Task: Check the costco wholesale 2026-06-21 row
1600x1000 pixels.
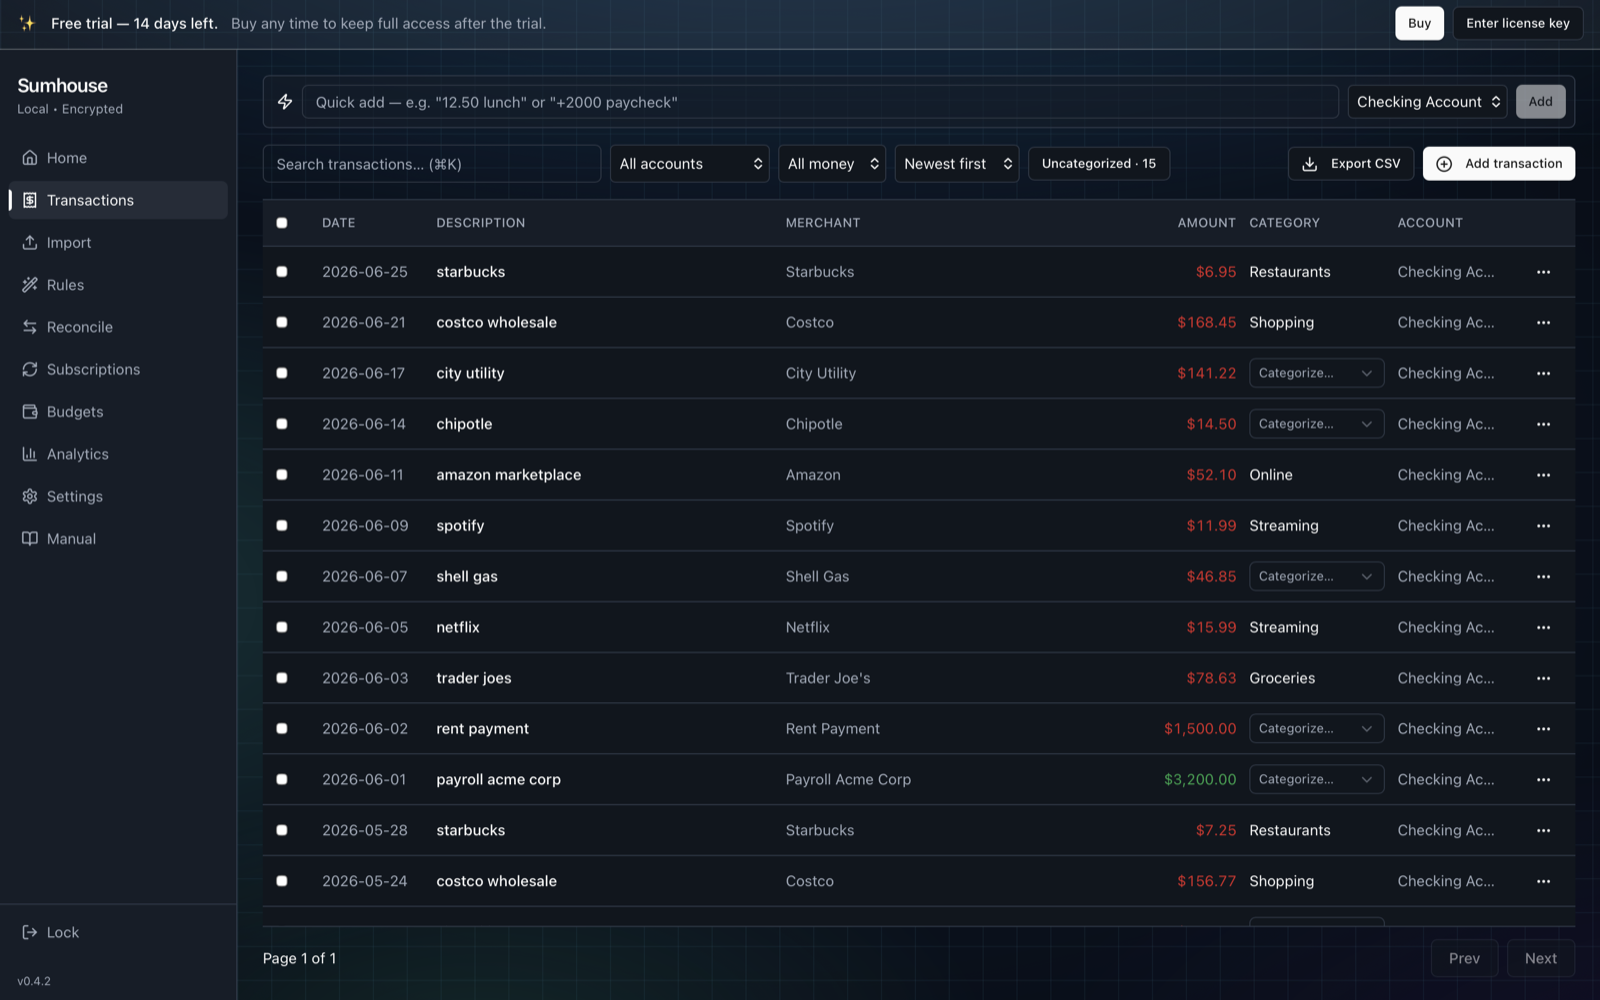Action: 282,322
